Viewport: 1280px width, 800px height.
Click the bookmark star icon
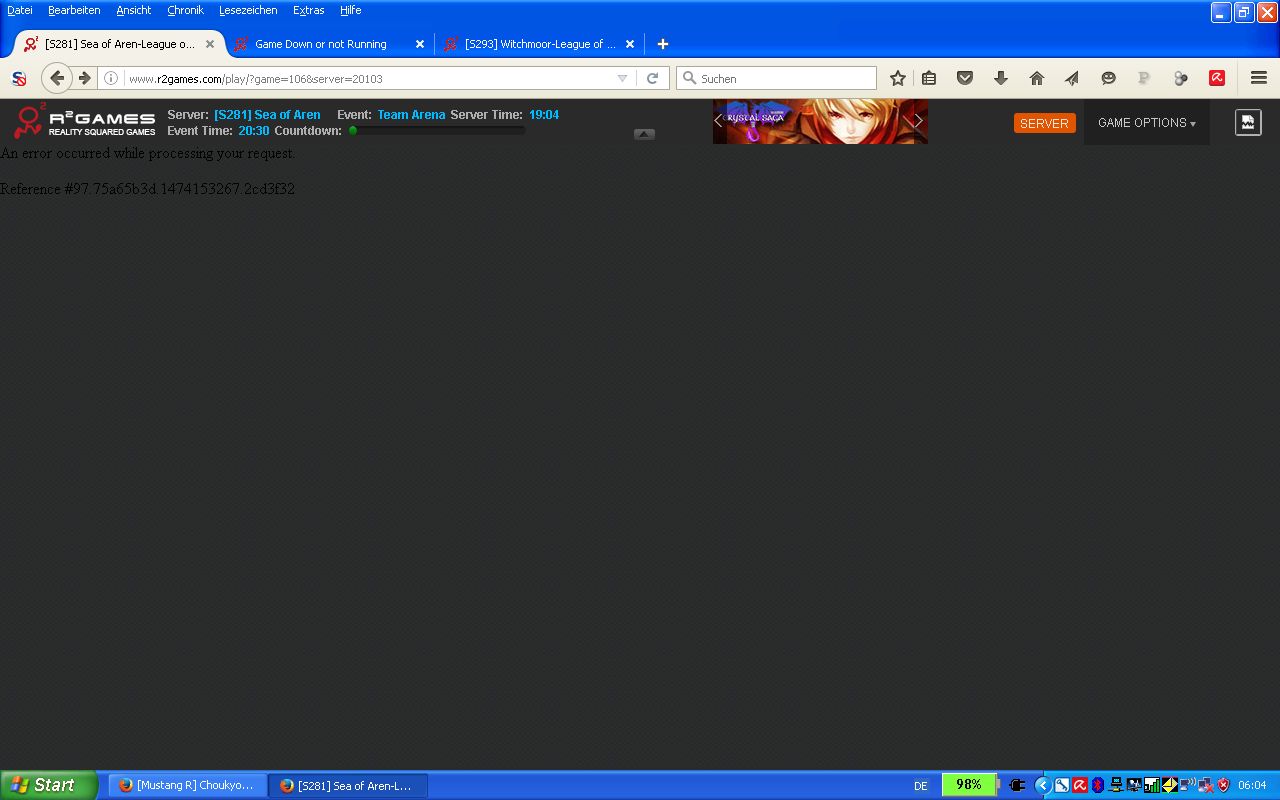click(898, 78)
